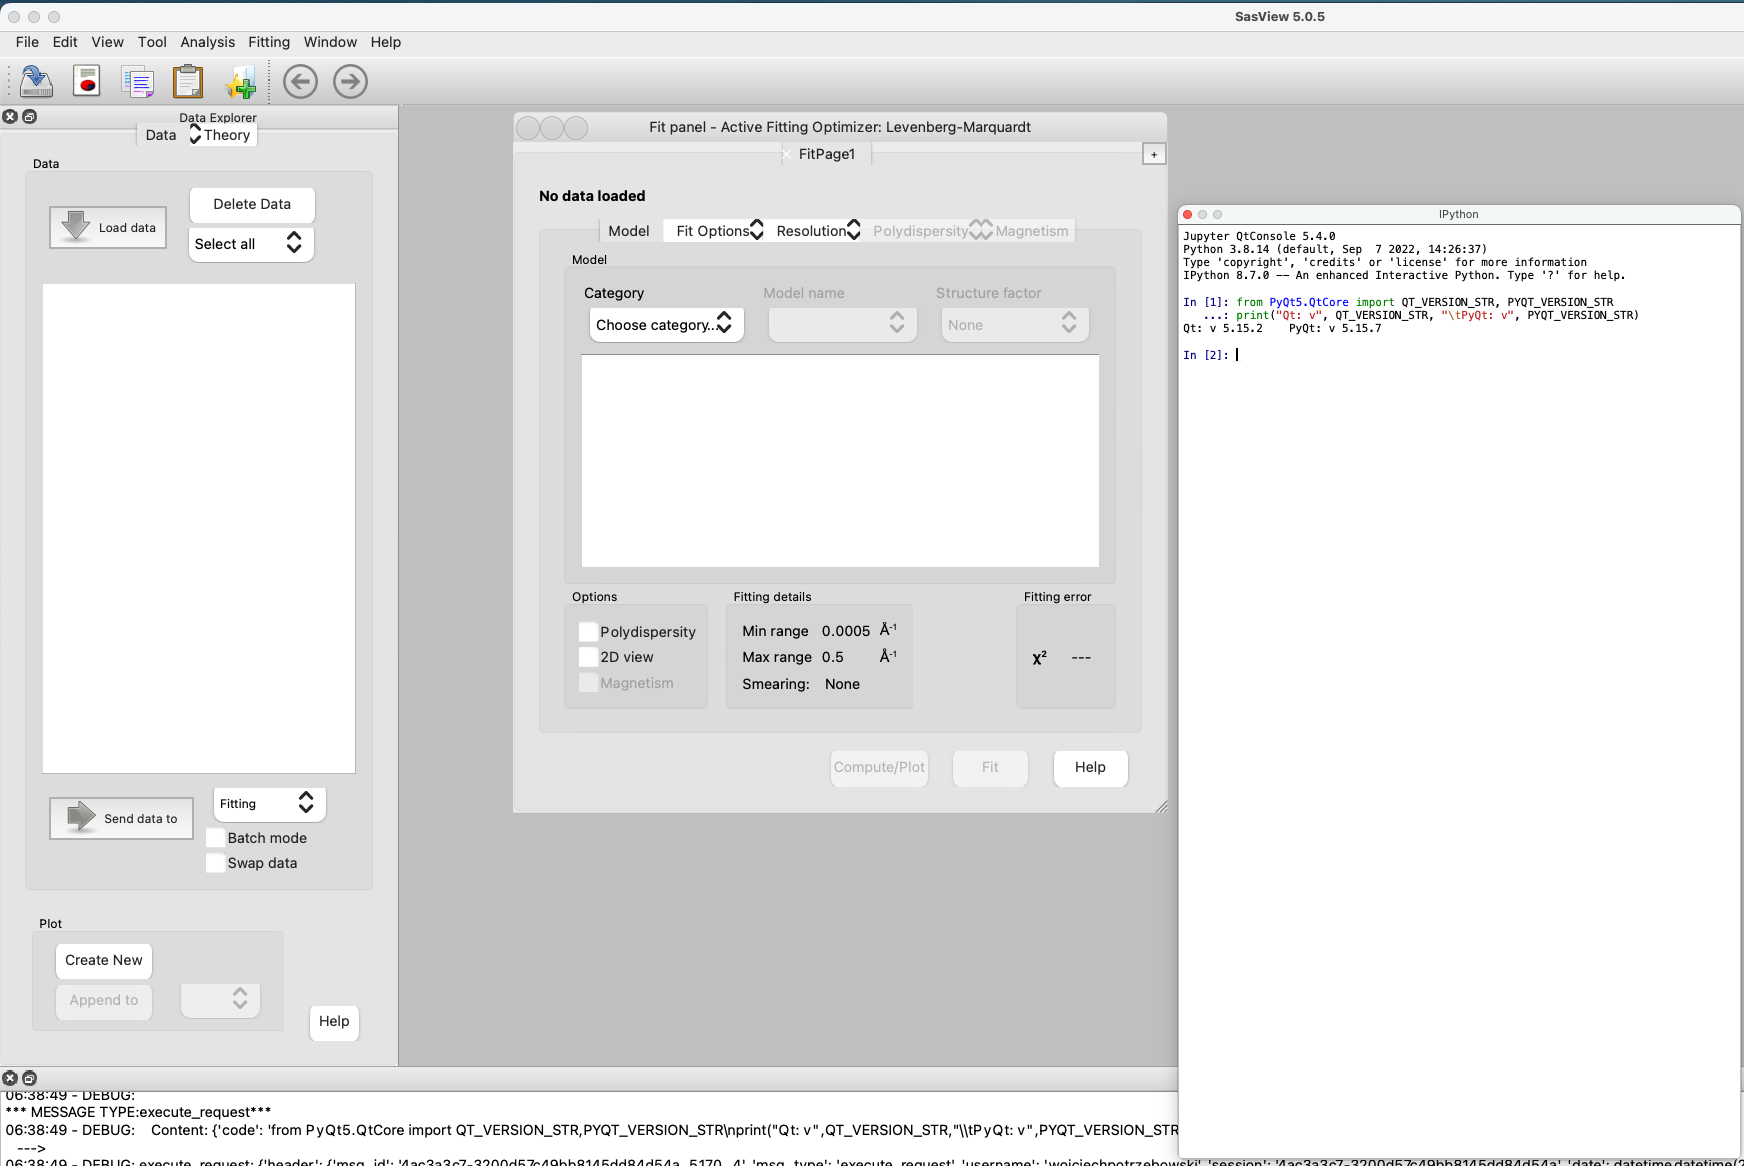Enable the 2D view checkbox
The width and height of the screenshot is (1744, 1166).
click(x=588, y=657)
